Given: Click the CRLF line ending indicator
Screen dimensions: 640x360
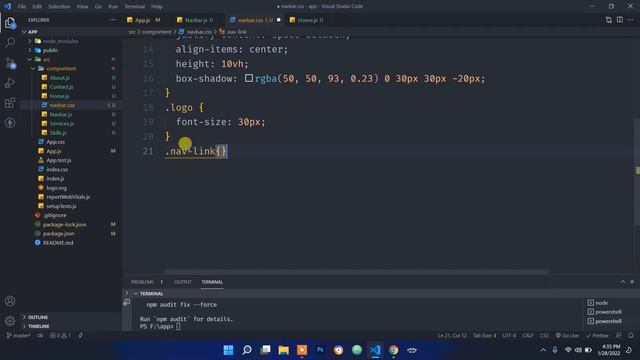Looking at the screenshot, I should [528, 336].
